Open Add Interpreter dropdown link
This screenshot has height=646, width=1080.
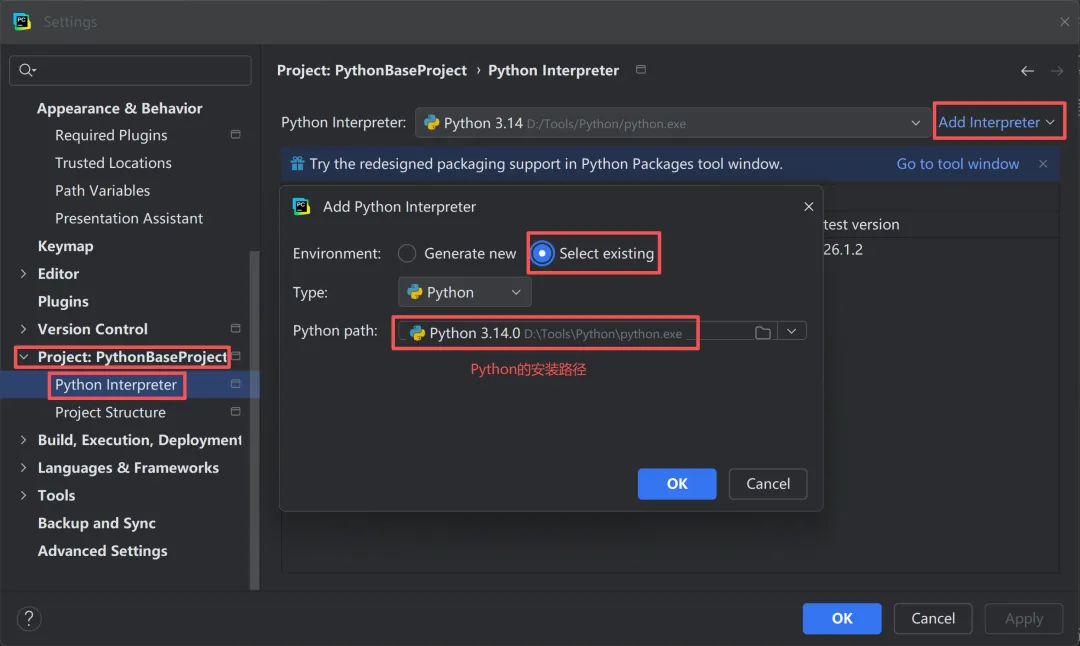(996, 122)
